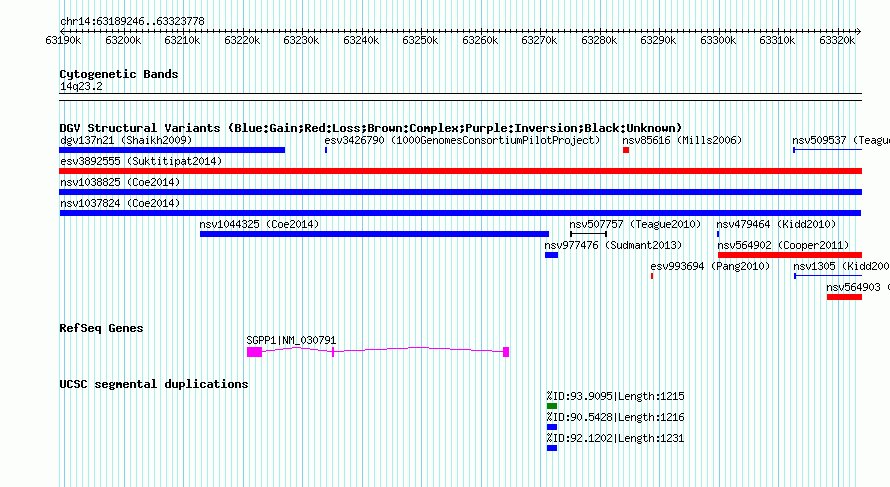
Task: Open the nsv1037824 (Coe2014) label
Action: 120,203
